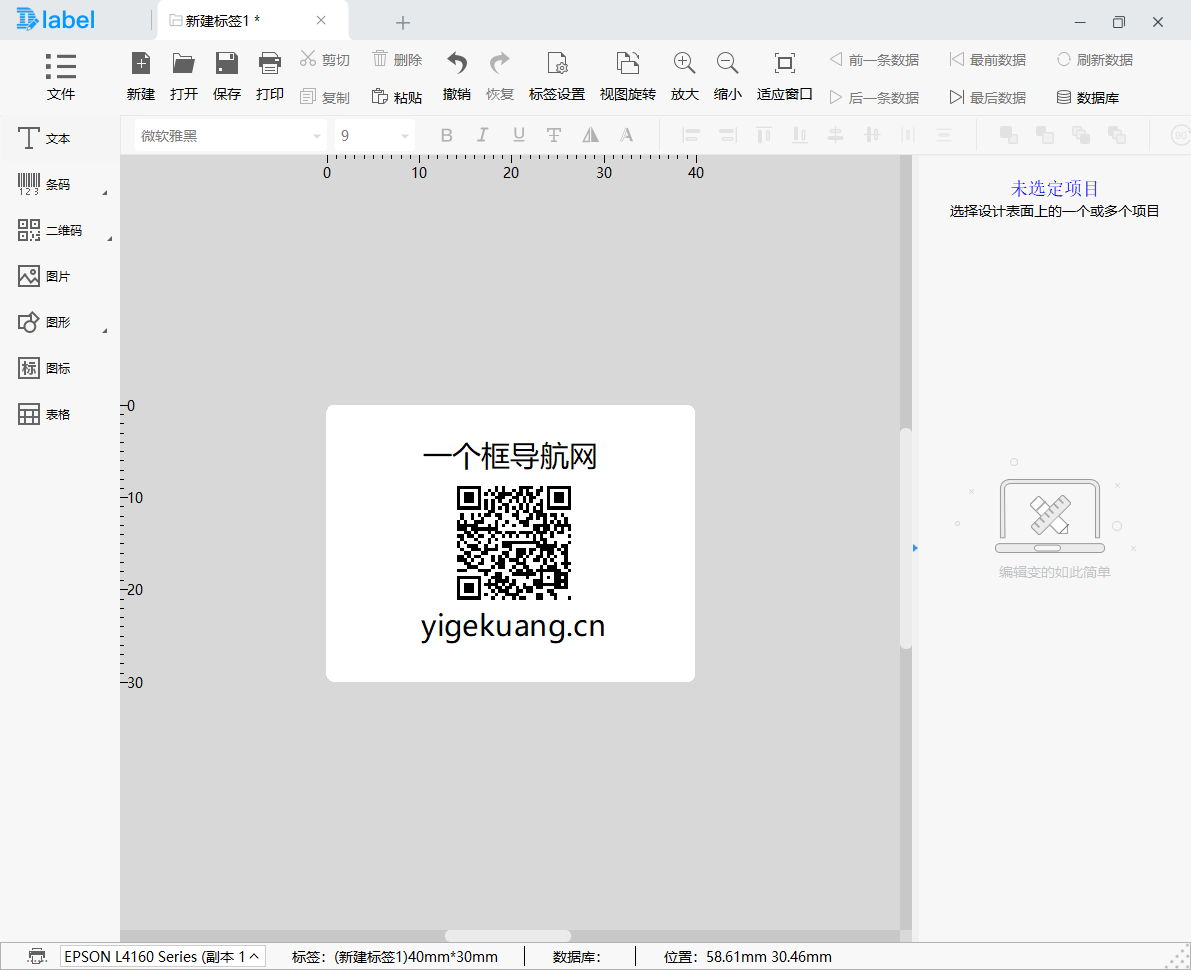The width and height of the screenshot is (1191, 970).
Task: Select the 一个框导航网 text on label
Action: click(x=510, y=456)
